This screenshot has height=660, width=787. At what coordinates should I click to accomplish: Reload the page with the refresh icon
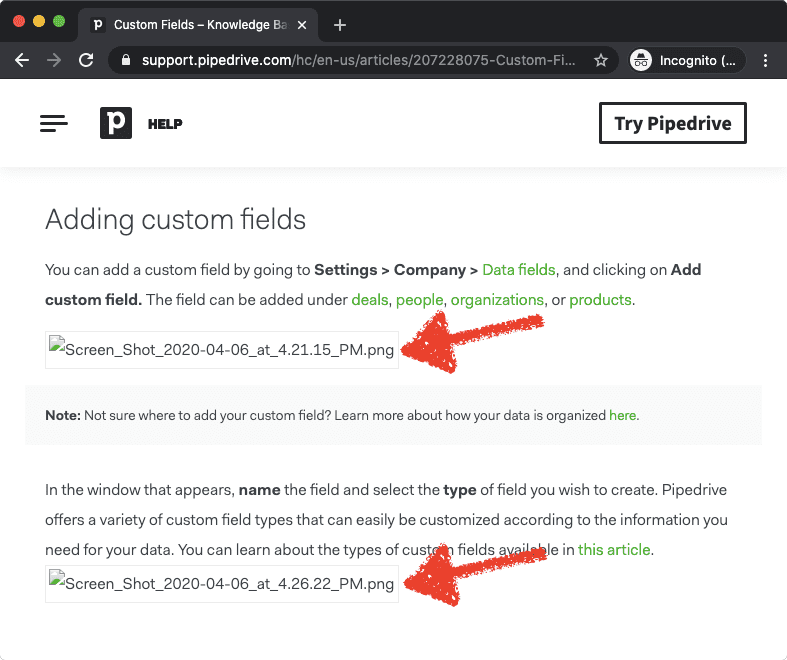86,60
